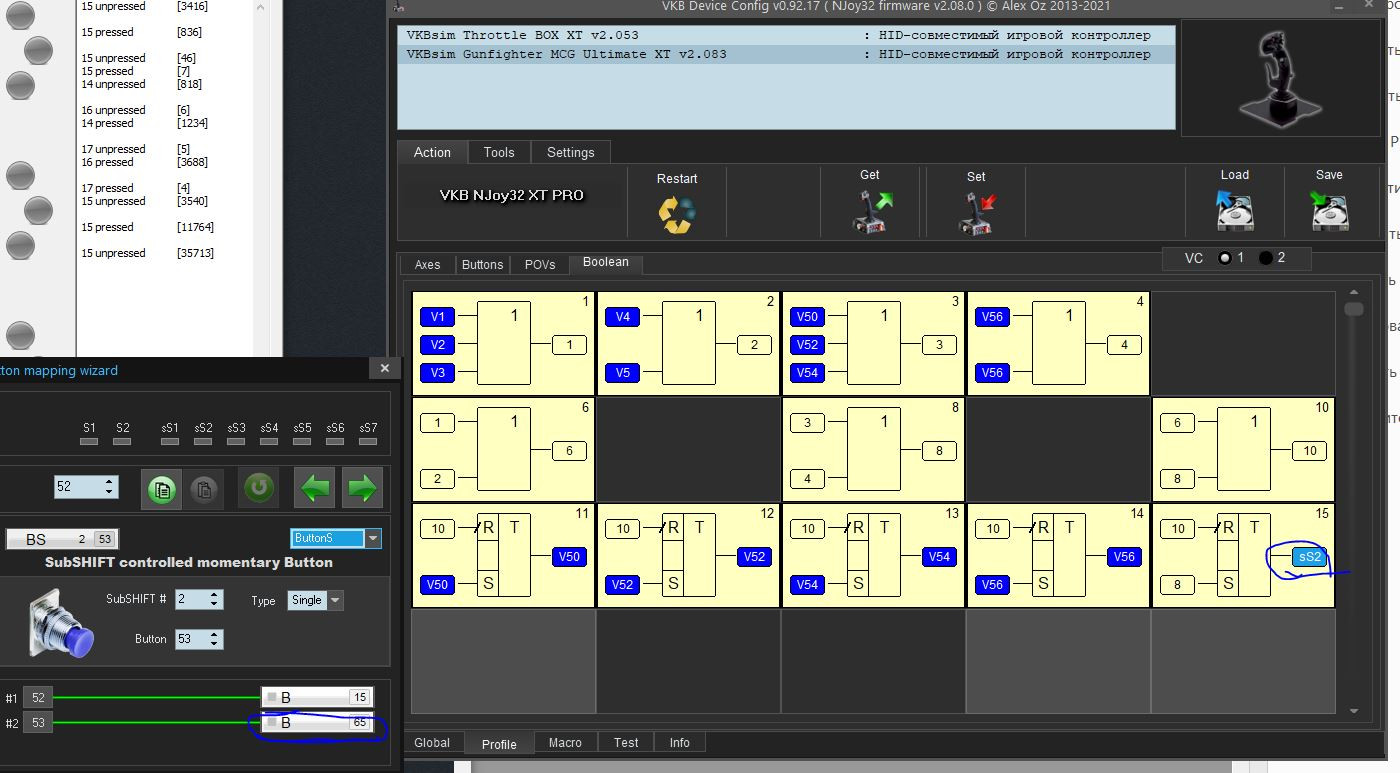
Task: Click the Restart device icon
Action: coord(676,213)
